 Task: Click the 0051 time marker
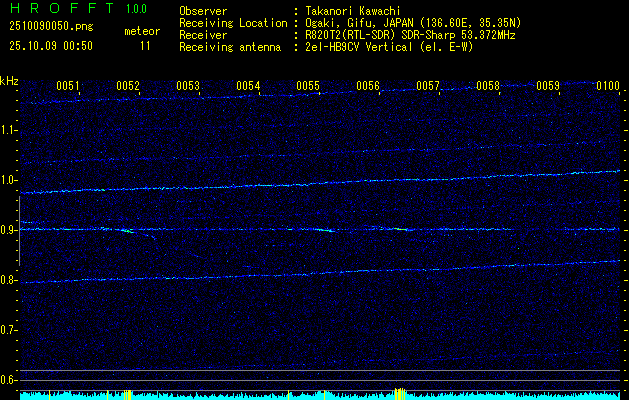[68, 86]
